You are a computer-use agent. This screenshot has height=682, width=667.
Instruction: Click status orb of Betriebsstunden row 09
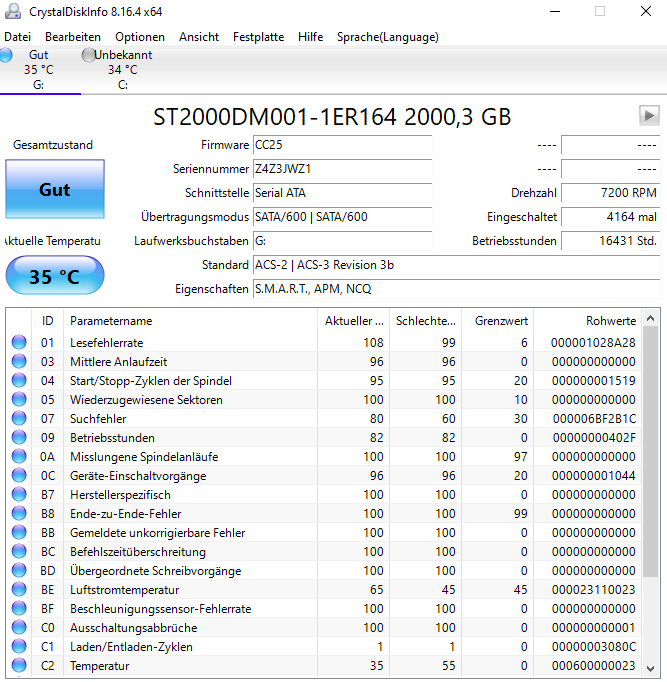[x=19, y=438]
